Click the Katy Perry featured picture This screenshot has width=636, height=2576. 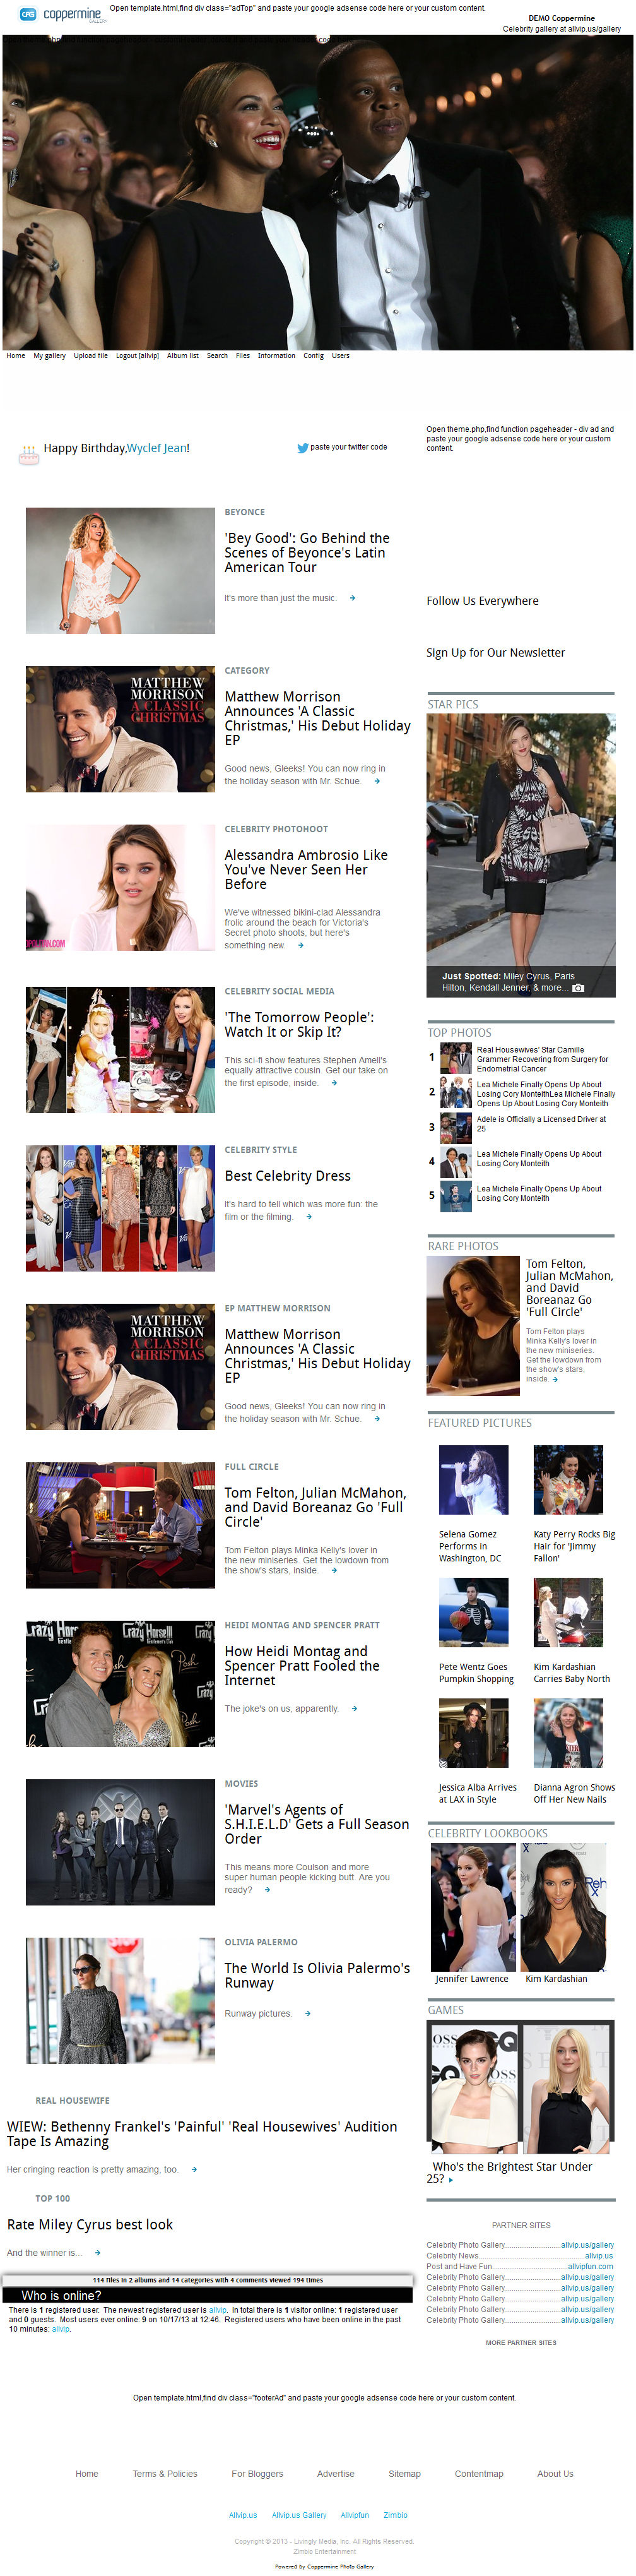point(568,1479)
